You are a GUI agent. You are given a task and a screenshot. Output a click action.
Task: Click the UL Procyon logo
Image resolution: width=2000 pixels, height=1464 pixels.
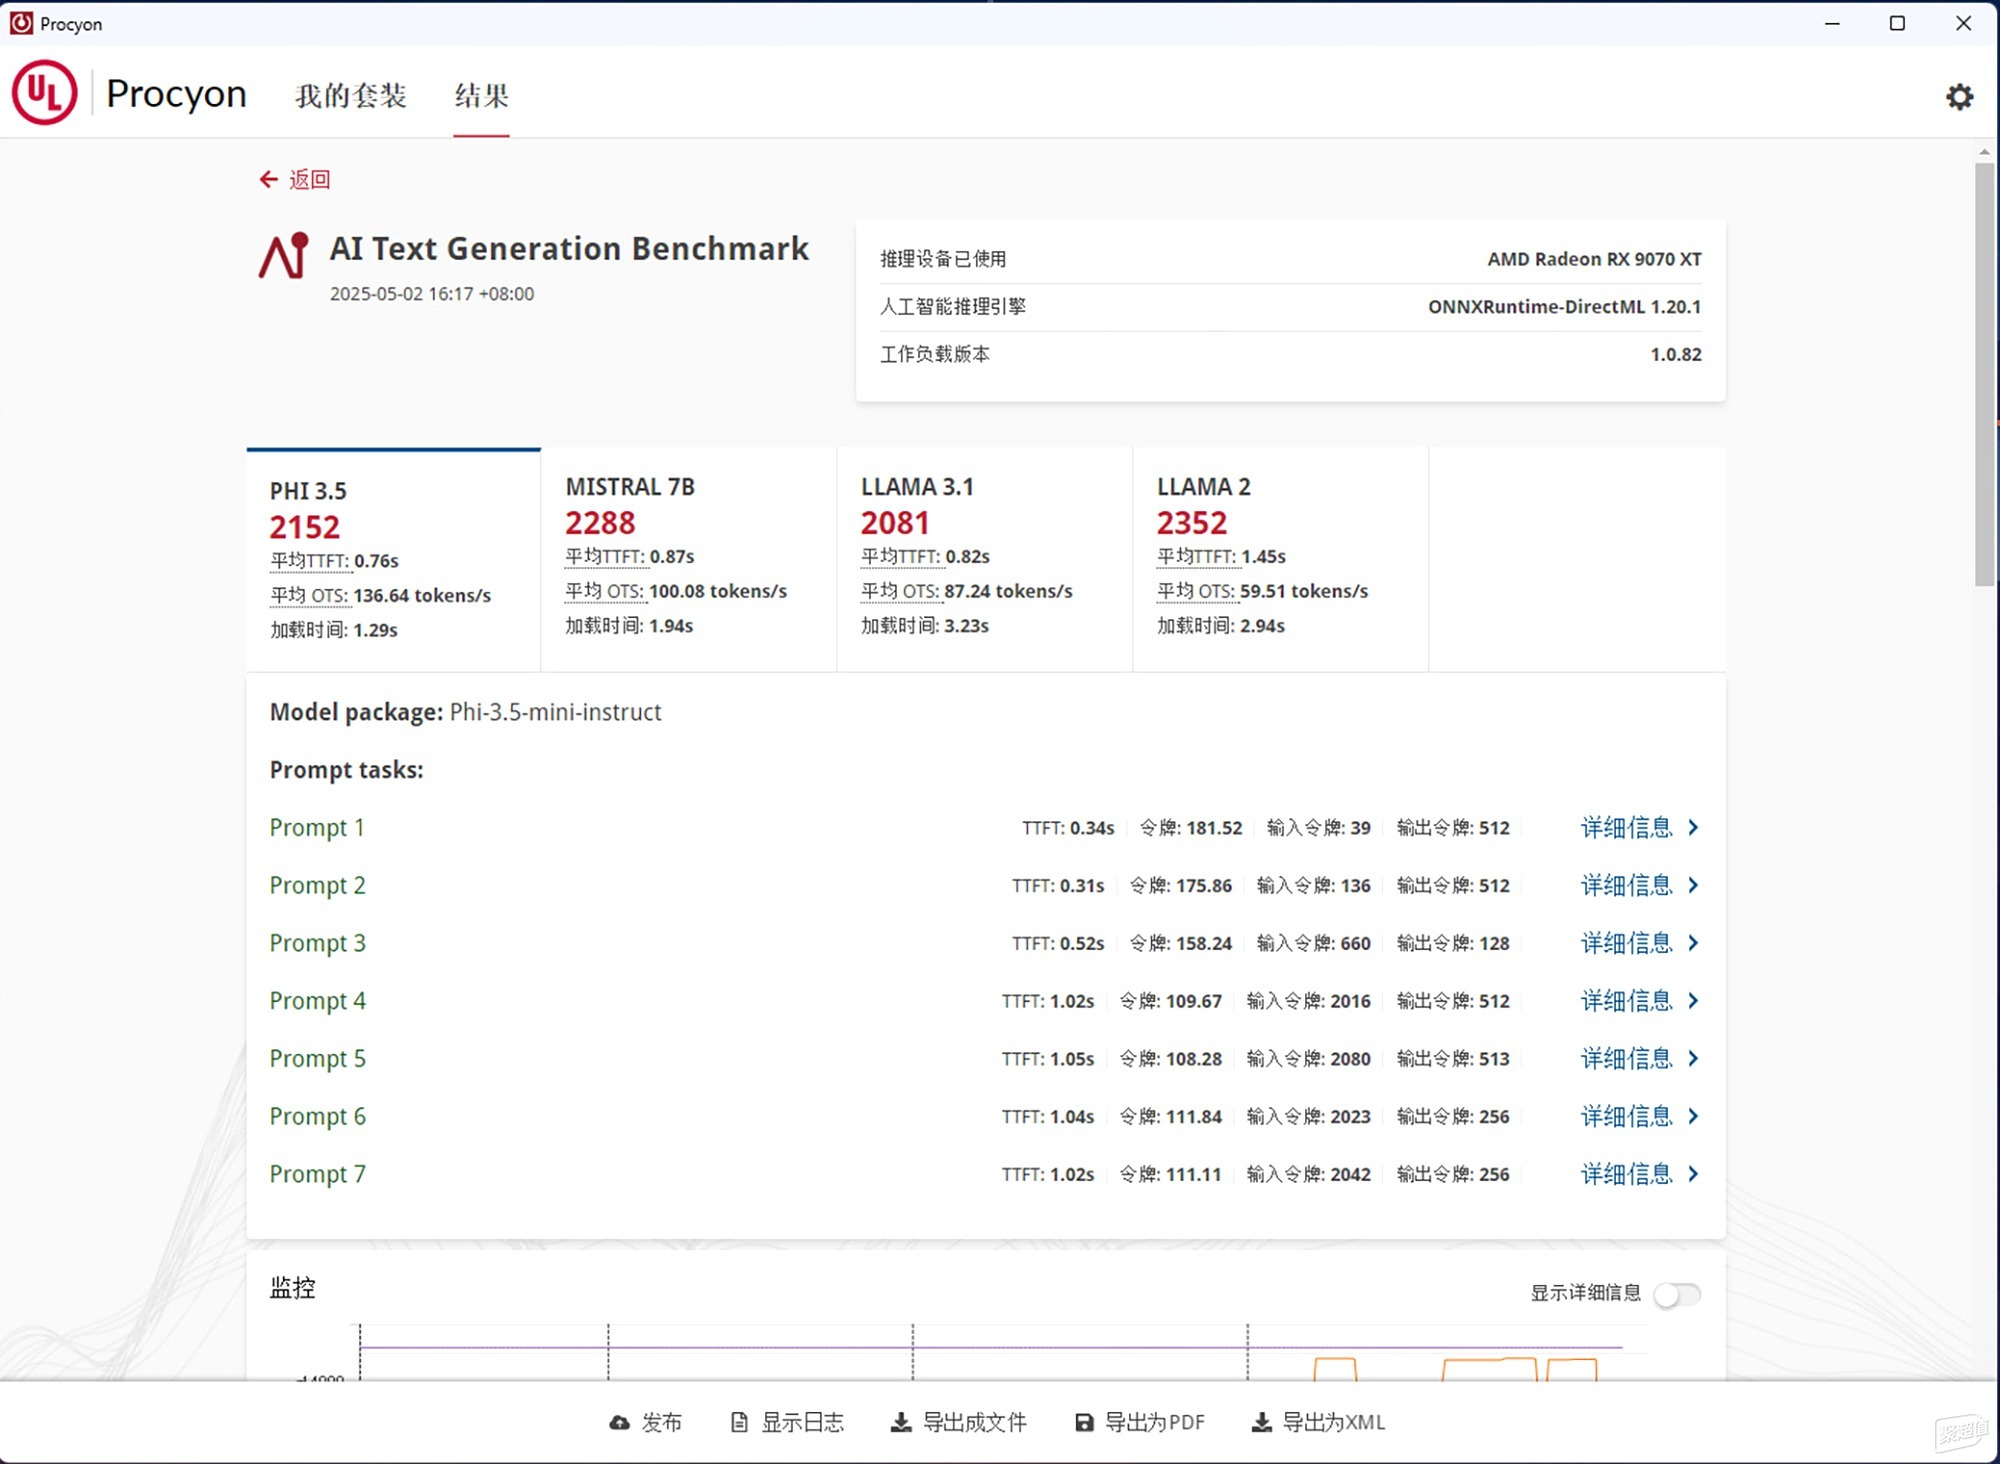click(x=45, y=93)
